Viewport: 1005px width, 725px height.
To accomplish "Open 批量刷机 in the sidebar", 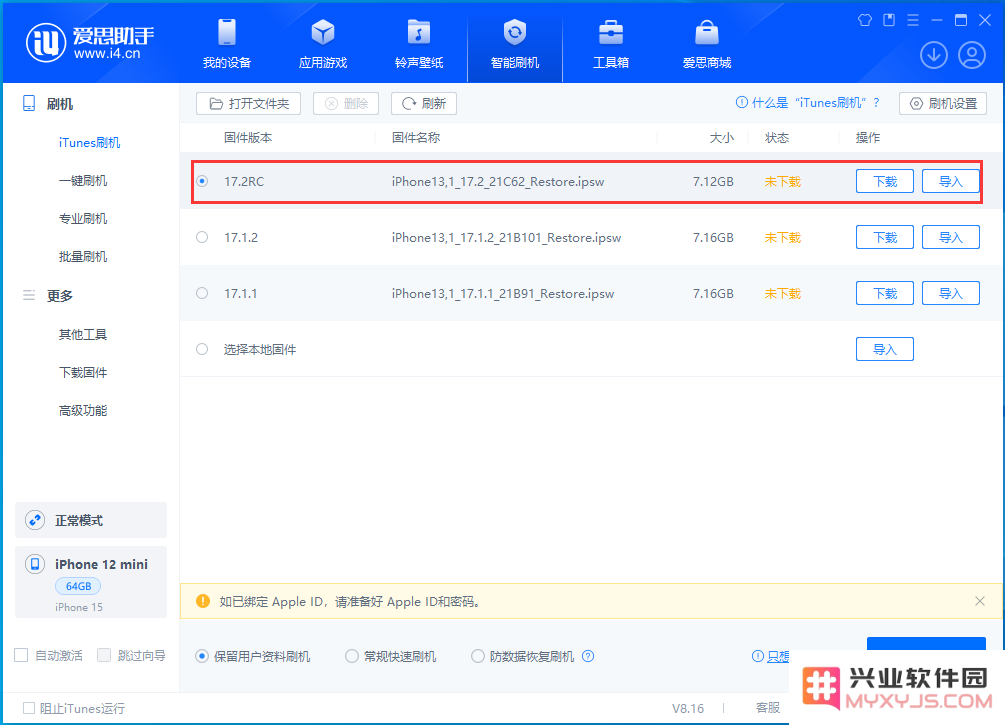I will [x=83, y=256].
